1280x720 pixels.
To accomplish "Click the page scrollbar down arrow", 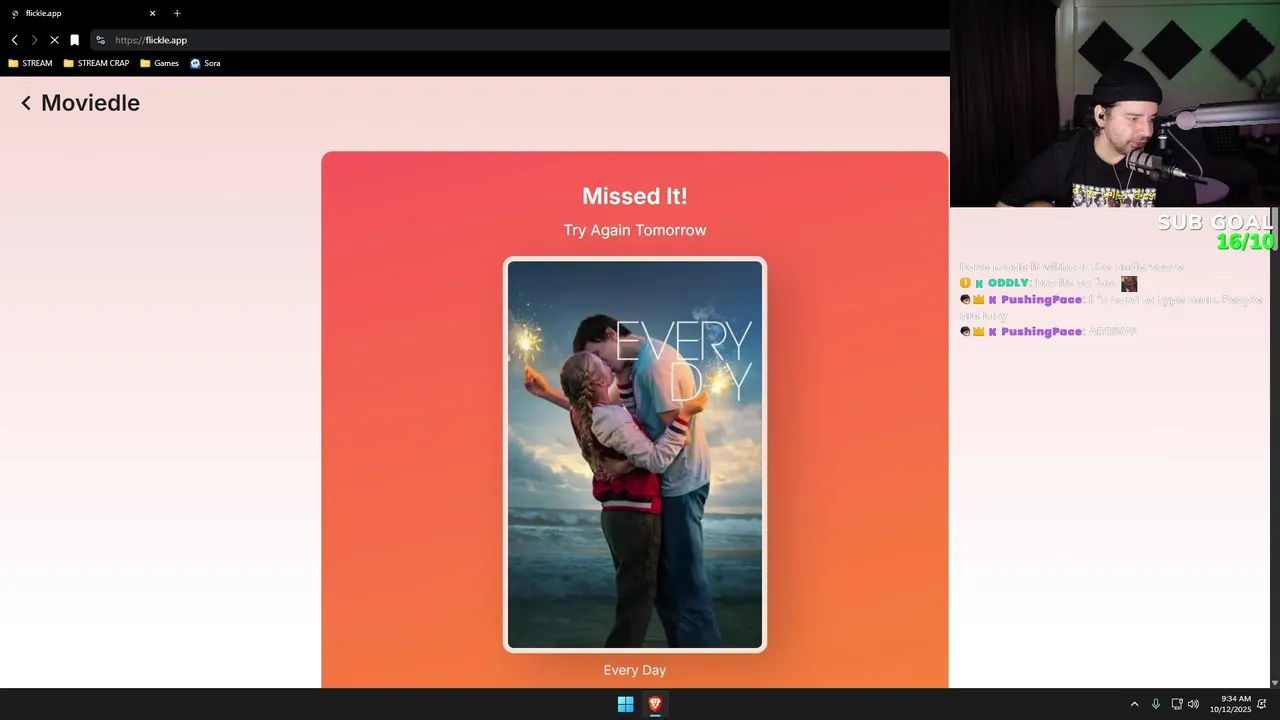I will (1274, 682).
